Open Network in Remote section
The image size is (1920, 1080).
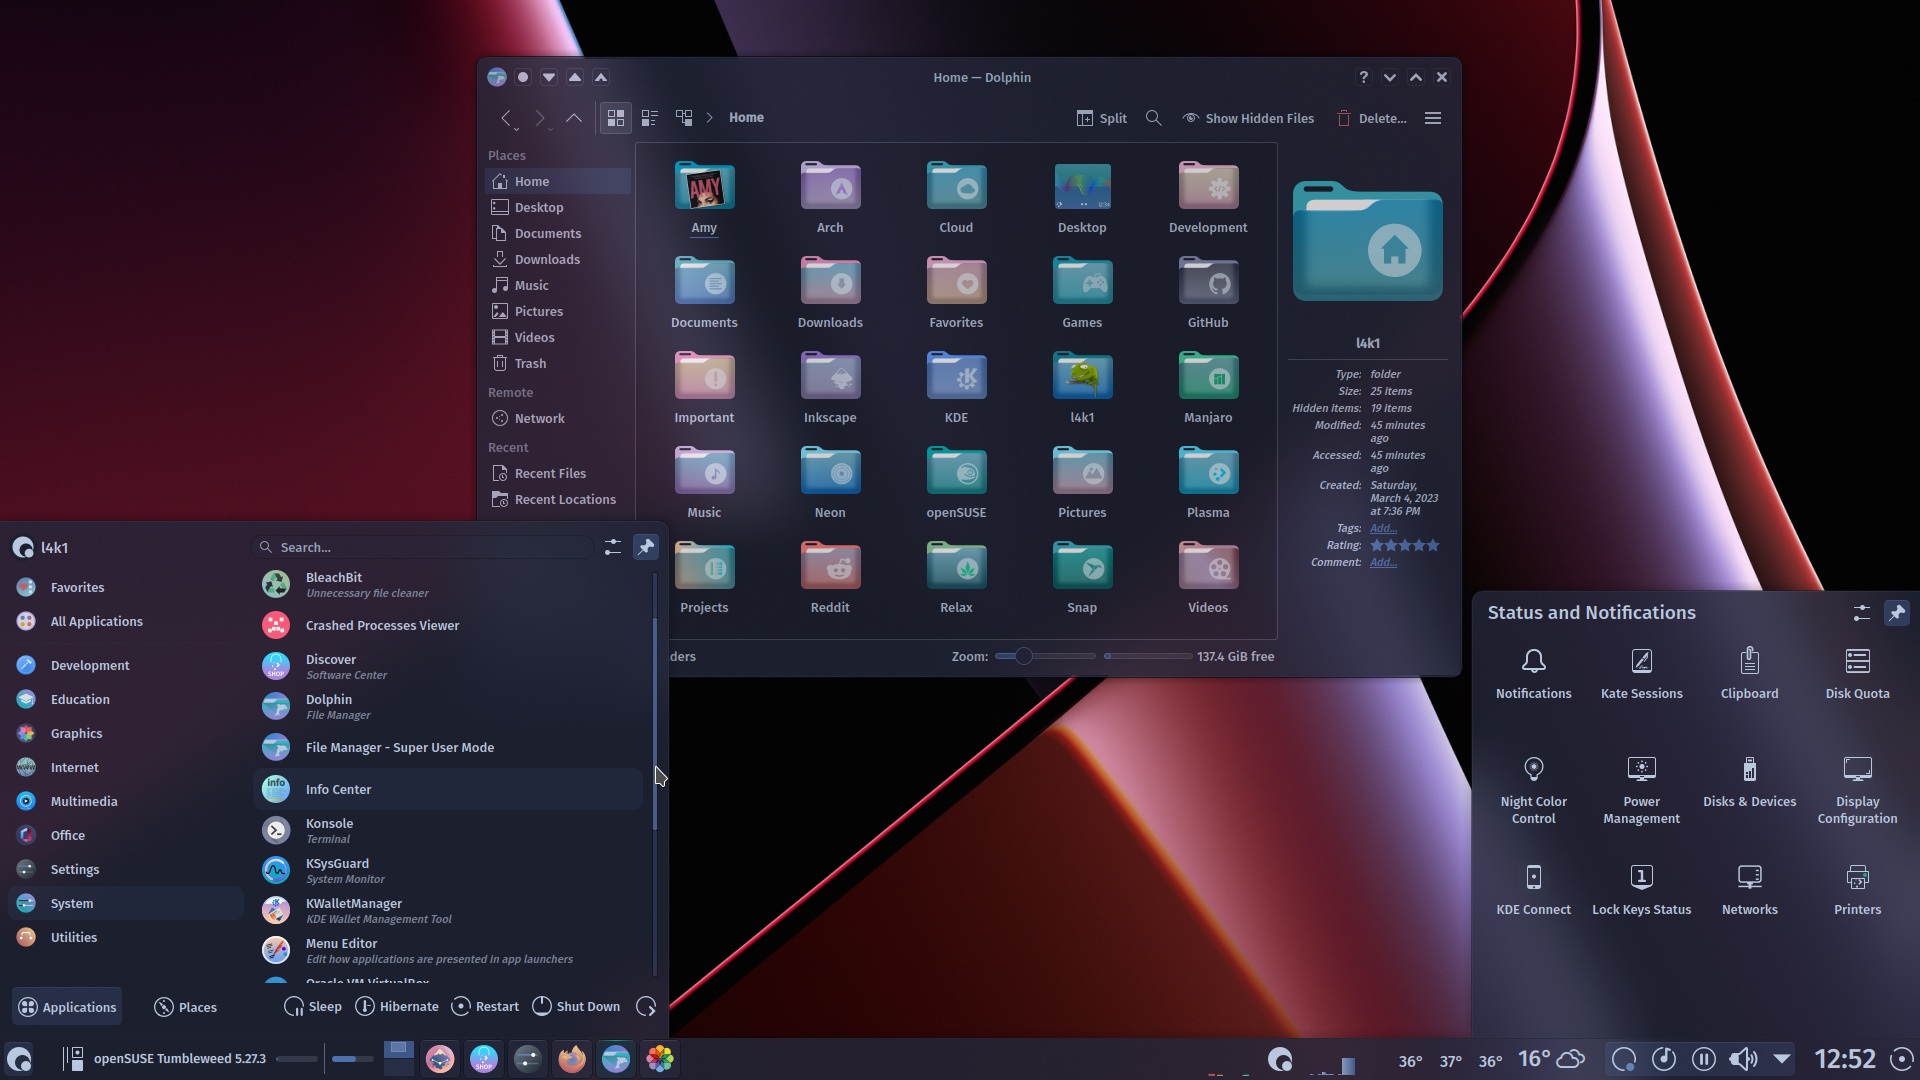click(x=558, y=418)
